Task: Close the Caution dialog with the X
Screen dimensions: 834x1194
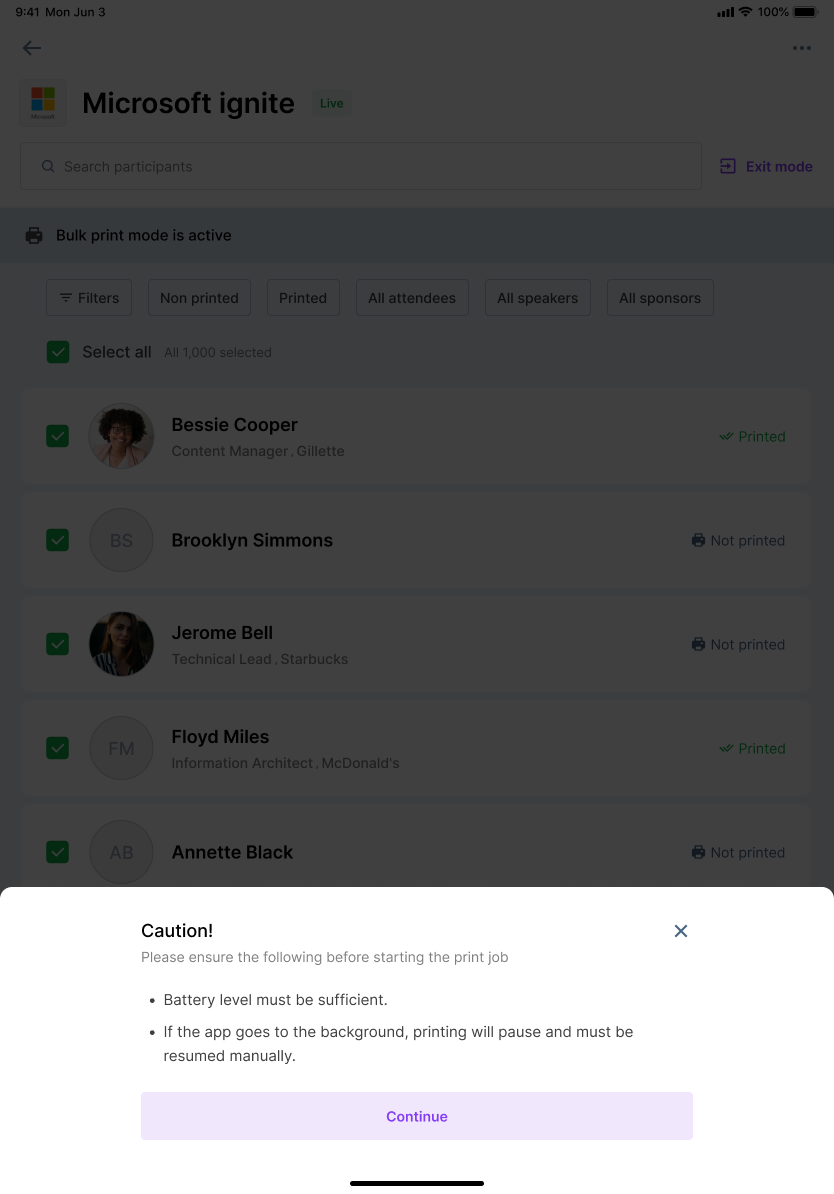Action: coord(681,931)
